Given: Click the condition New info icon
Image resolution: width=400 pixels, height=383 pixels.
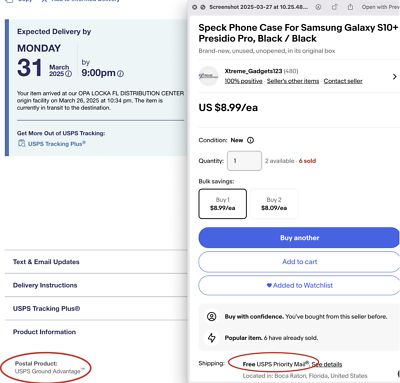Looking at the screenshot, I should tap(250, 140).
